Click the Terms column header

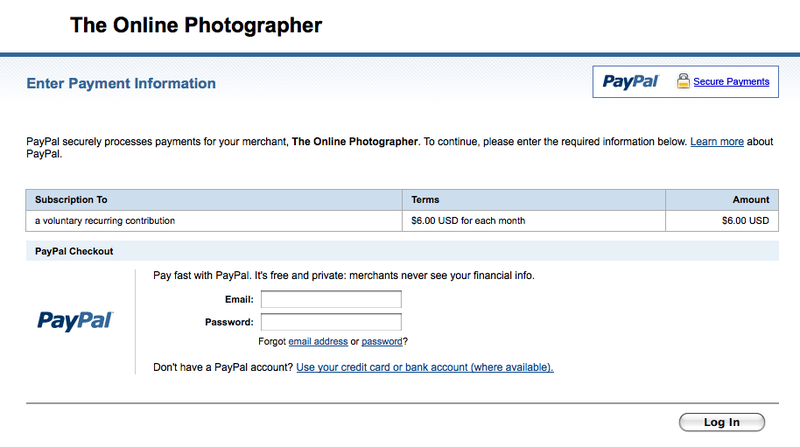[x=425, y=199]
